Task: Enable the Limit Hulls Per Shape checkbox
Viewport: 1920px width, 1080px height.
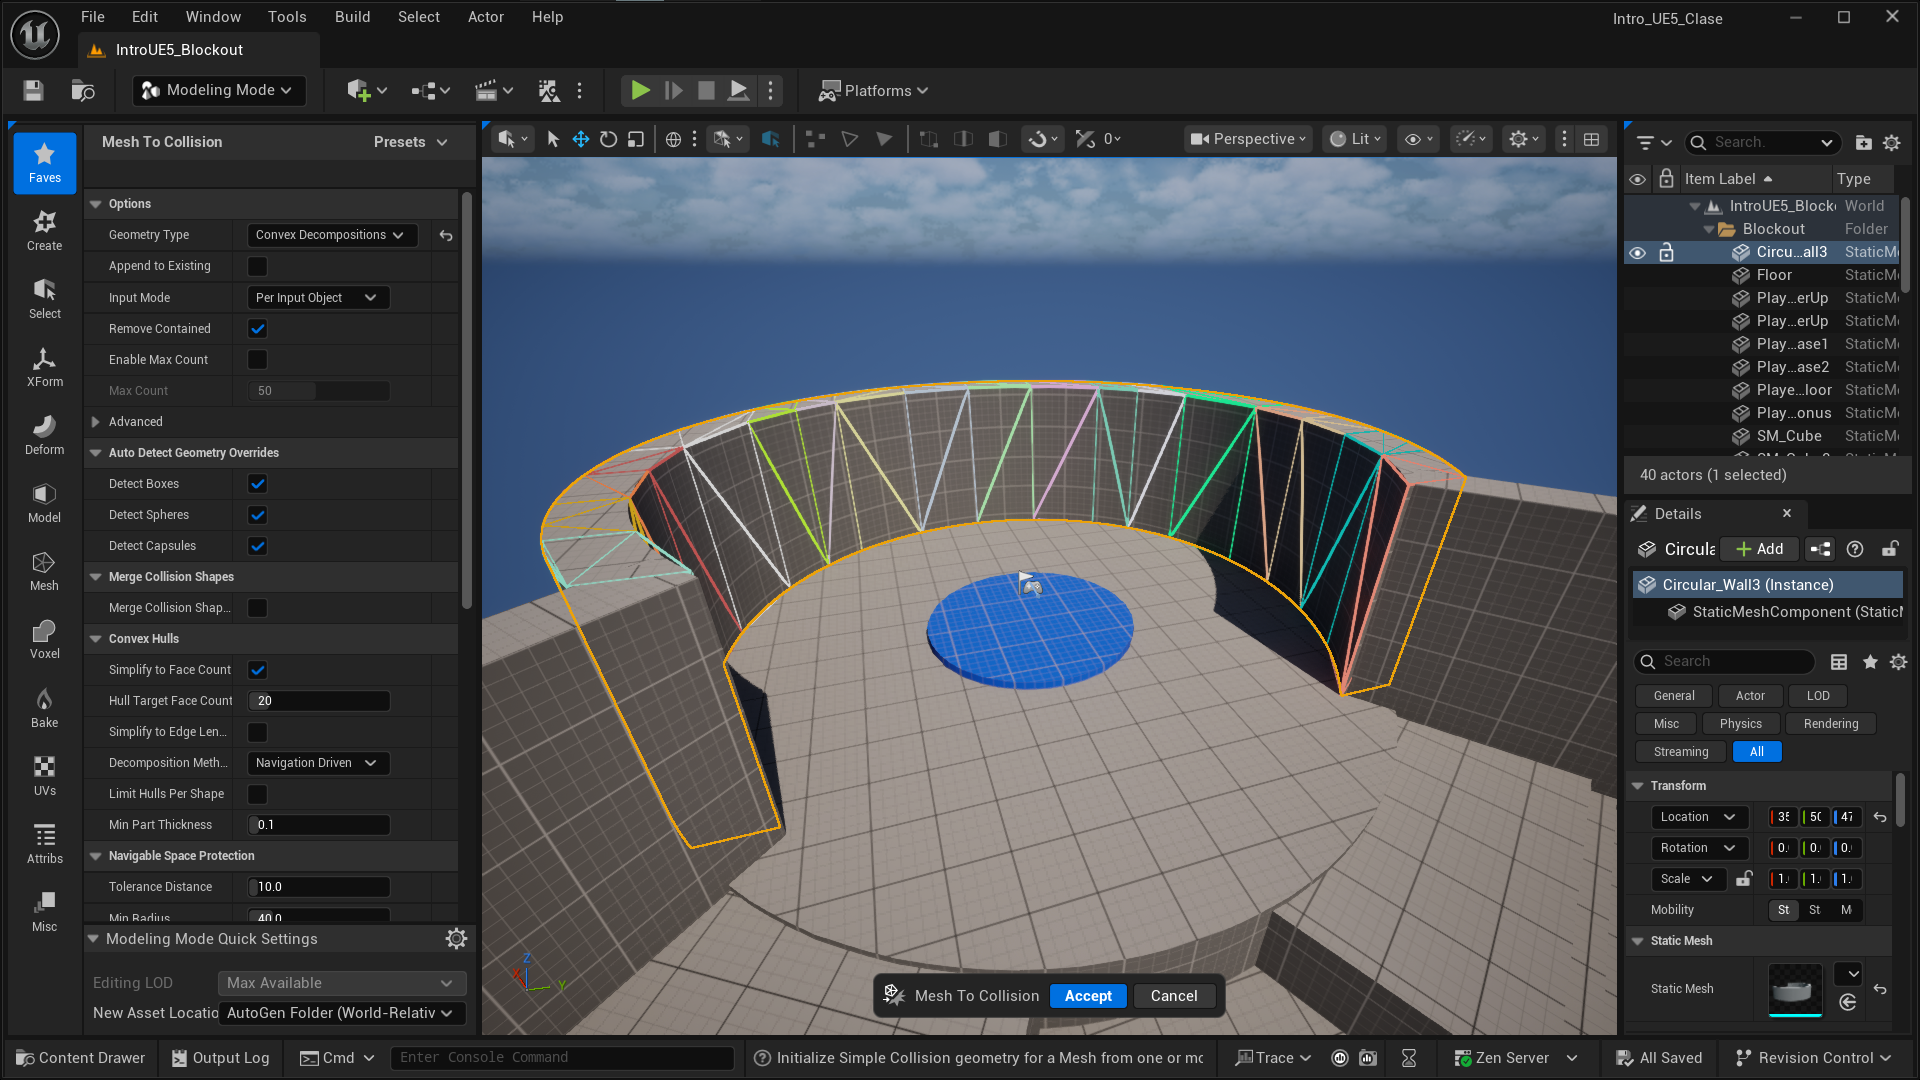Action: pyautogui.click(x=257, y=794)
